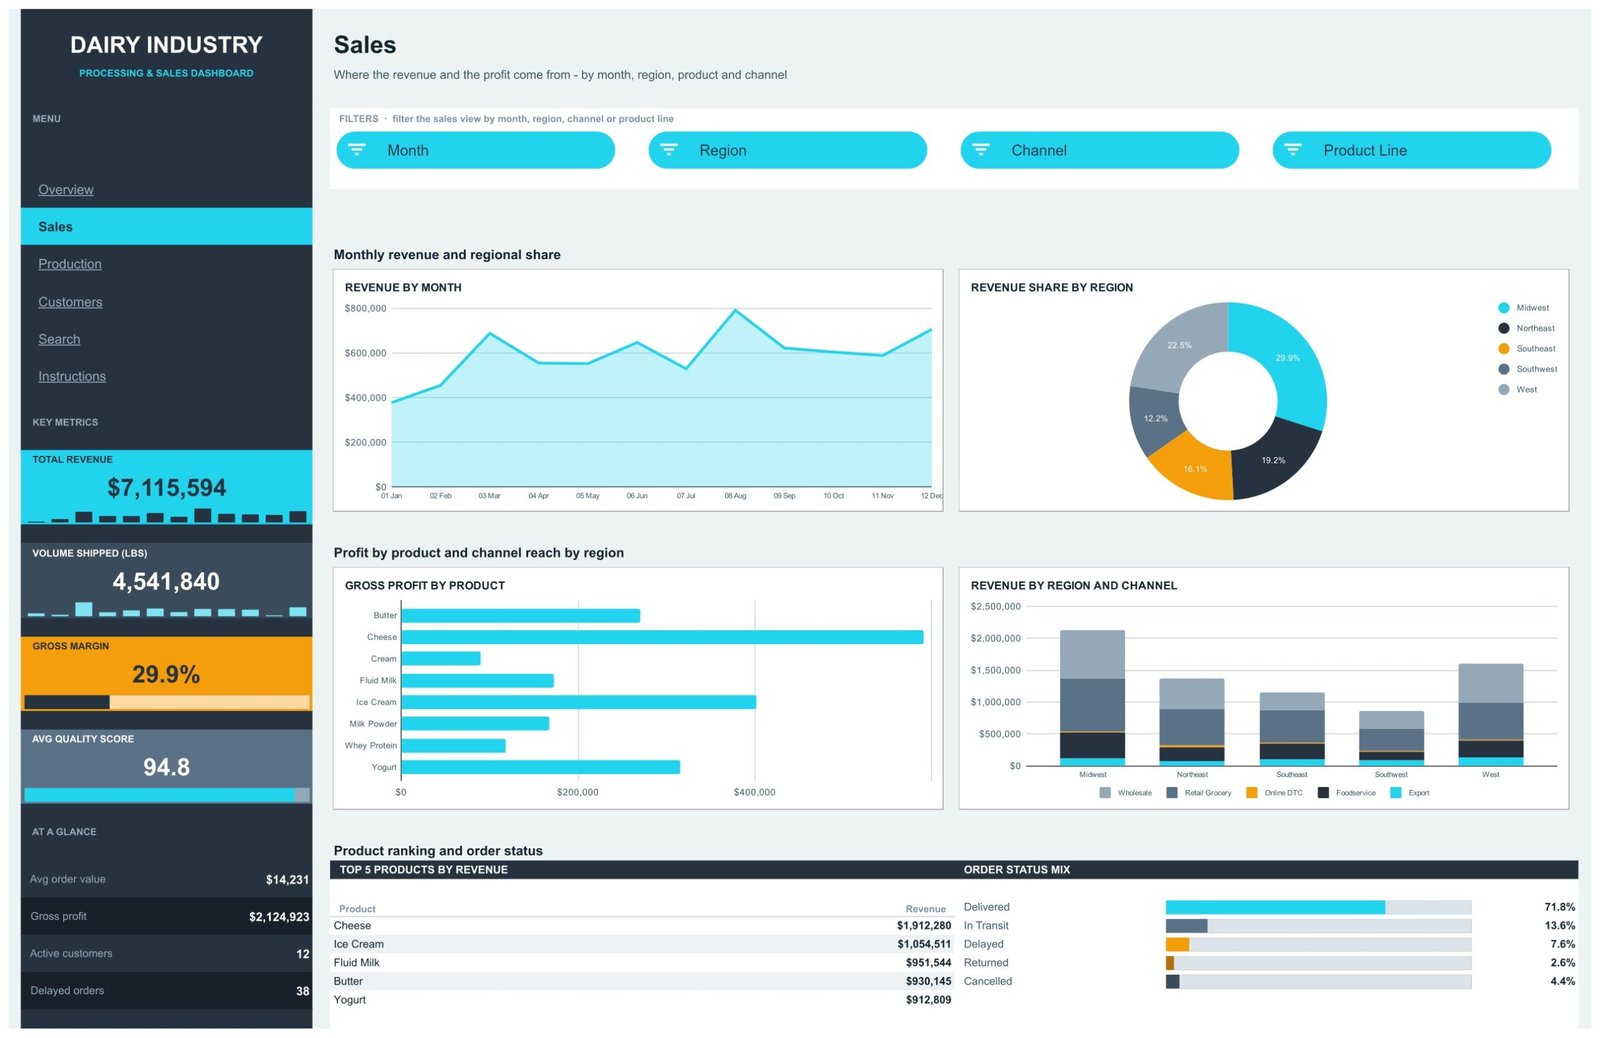Click the Total Revenue value $7,115,594
1600x1038 pixels.
[167, 488]
